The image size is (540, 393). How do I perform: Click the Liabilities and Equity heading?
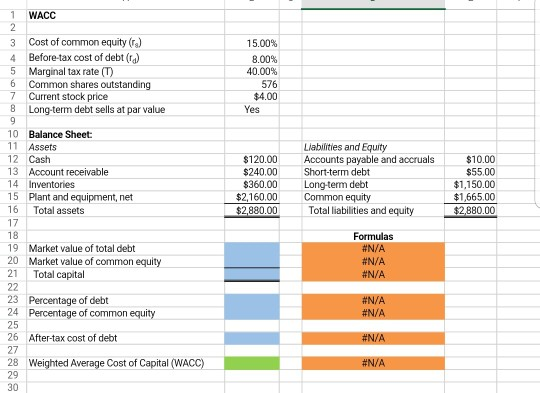click(x=345, y=147)
